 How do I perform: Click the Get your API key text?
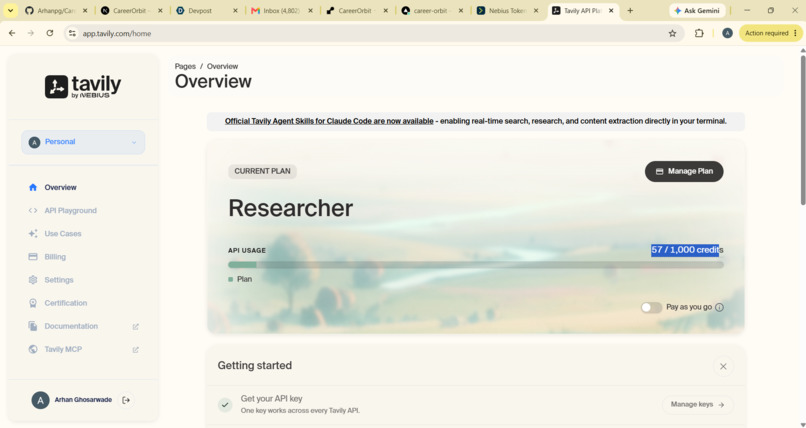coord(271,399)
